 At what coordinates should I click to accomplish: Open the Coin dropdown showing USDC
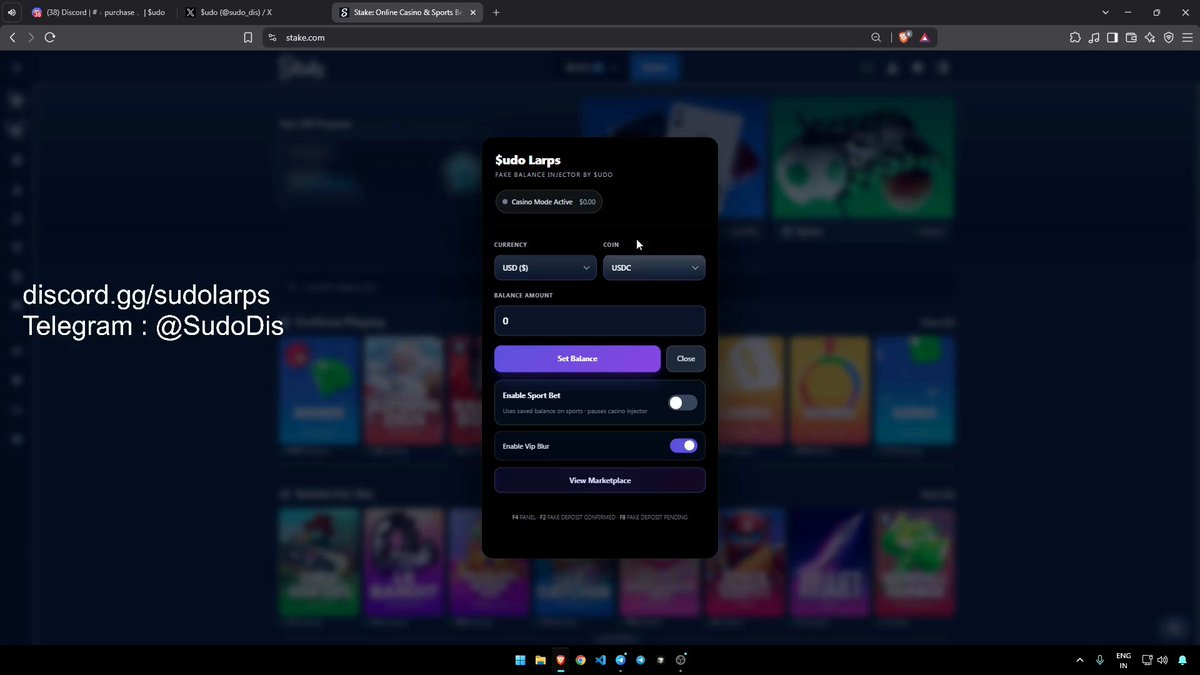654,268
